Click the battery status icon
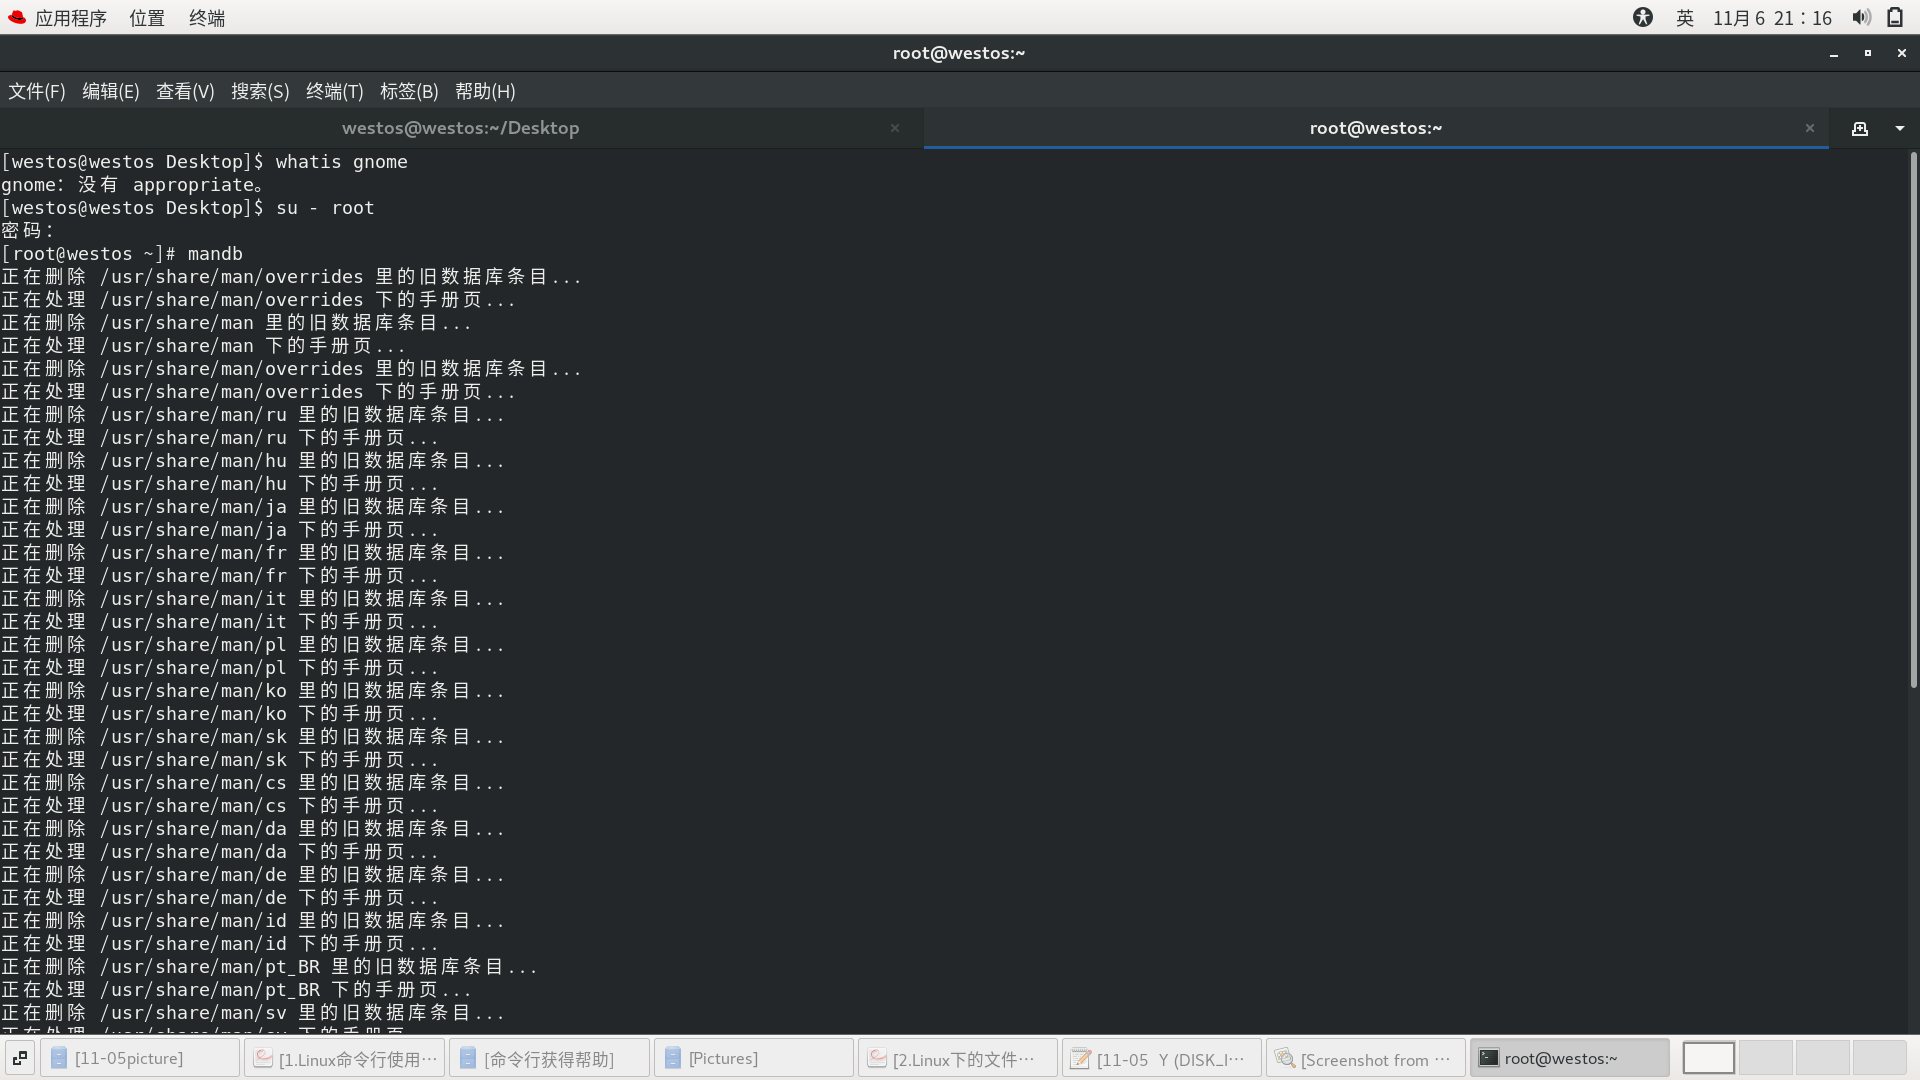This screenshot has width=1920, height=1080. [1895, 18]
